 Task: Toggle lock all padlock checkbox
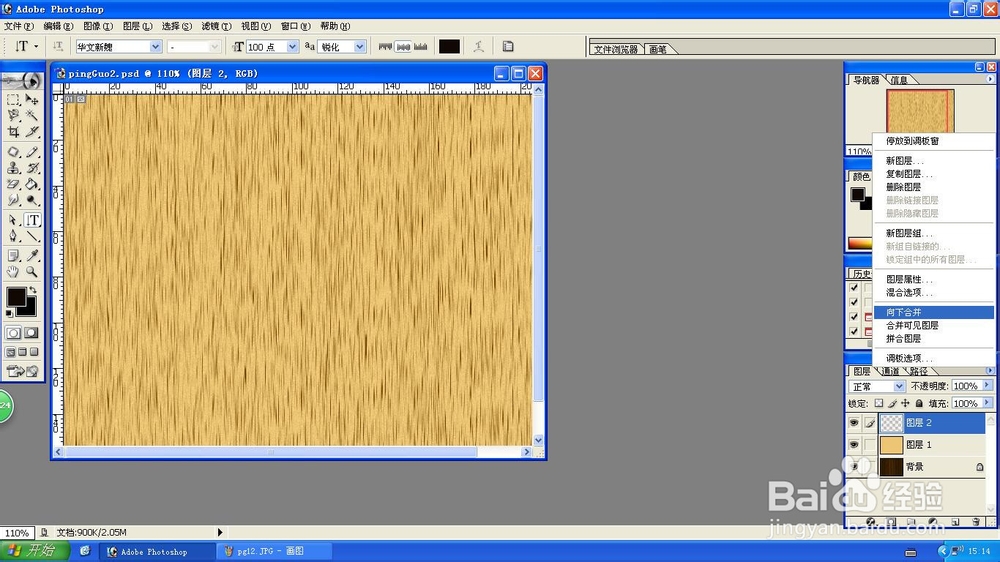[x=919, y=403]
